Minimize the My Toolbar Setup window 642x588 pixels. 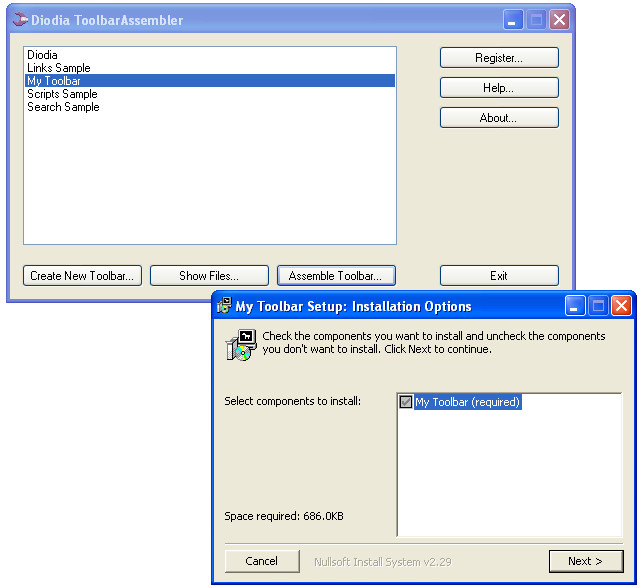click(574, 306)
